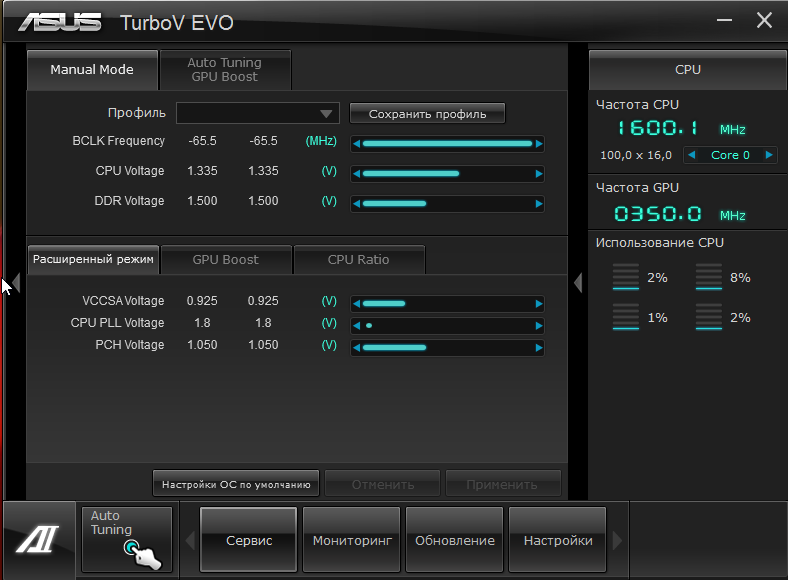This screenshot has width=788, height=580.
Task: Increase PCH Voltage with the right arrow
Action: click(539, 348)
